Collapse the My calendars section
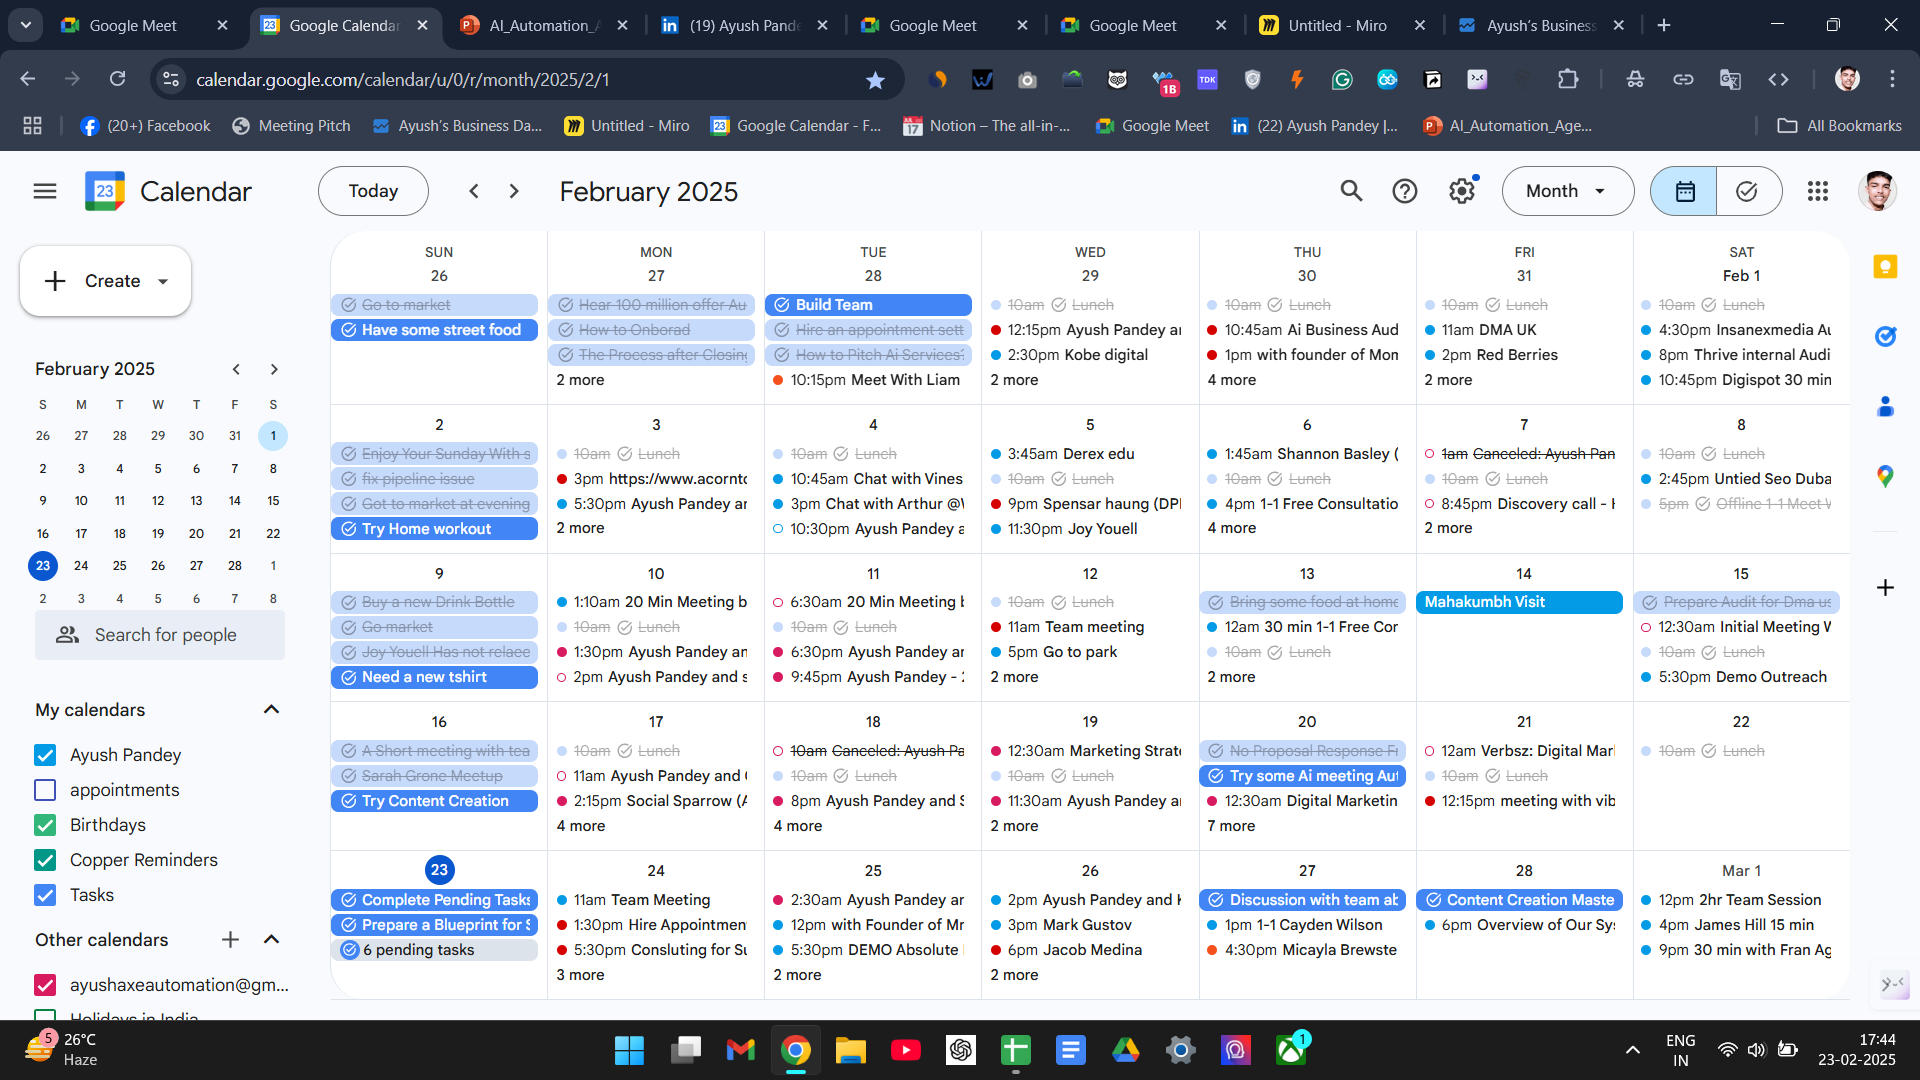 (271, 710)
